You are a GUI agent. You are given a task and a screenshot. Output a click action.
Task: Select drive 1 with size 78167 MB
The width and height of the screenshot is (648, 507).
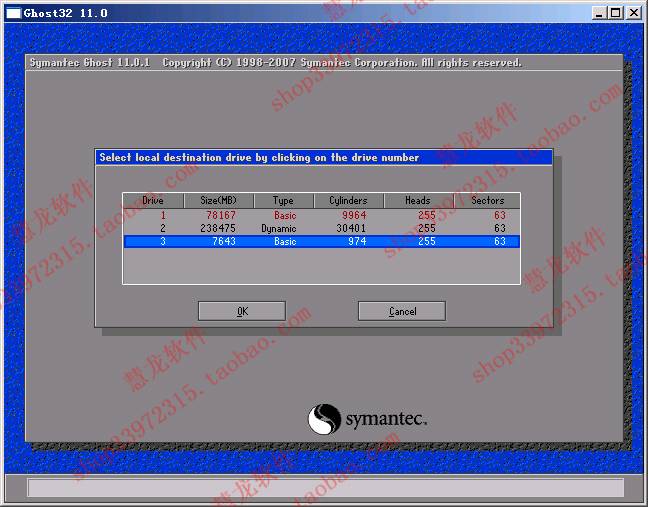pyautogui.click(x=321, y=215)
